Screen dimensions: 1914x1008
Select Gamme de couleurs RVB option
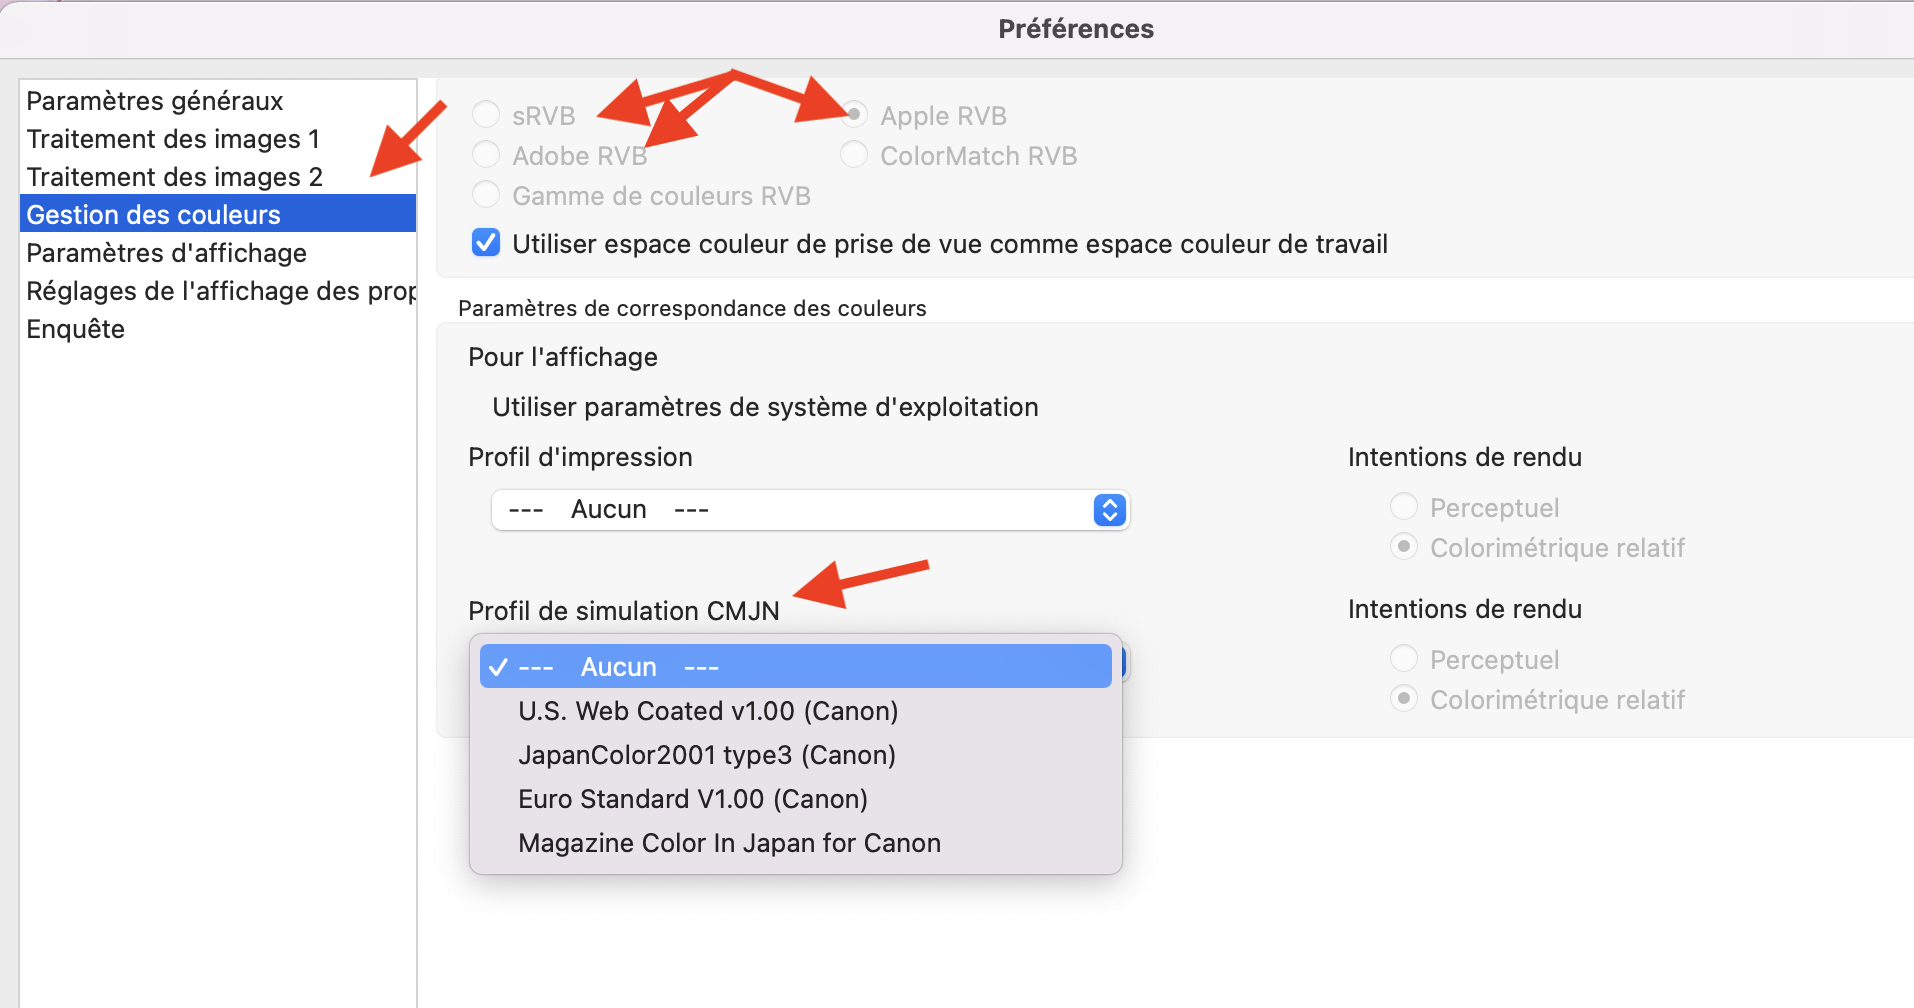click(x=486, y=195)
